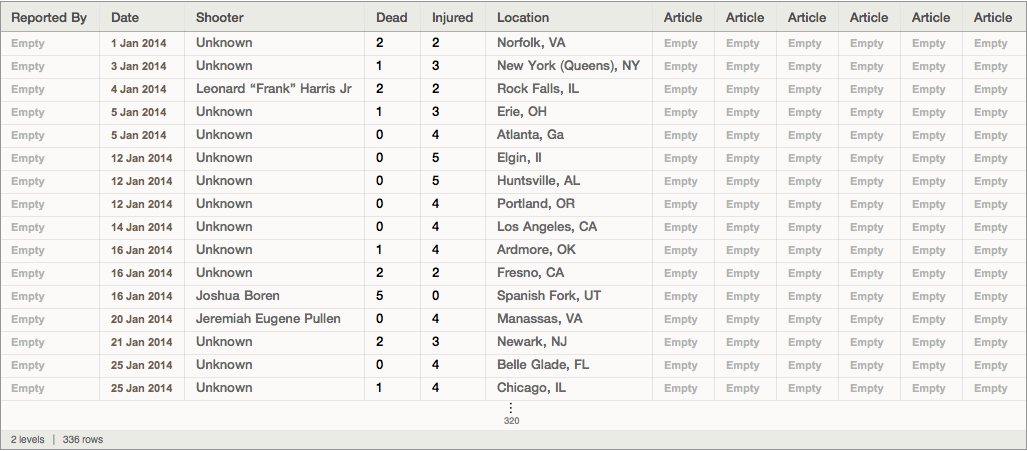This screenshot has height=451, width=1027.
Task: Select the Leonard "Frank" Harris Jr cell
Action: coord(273,89)
